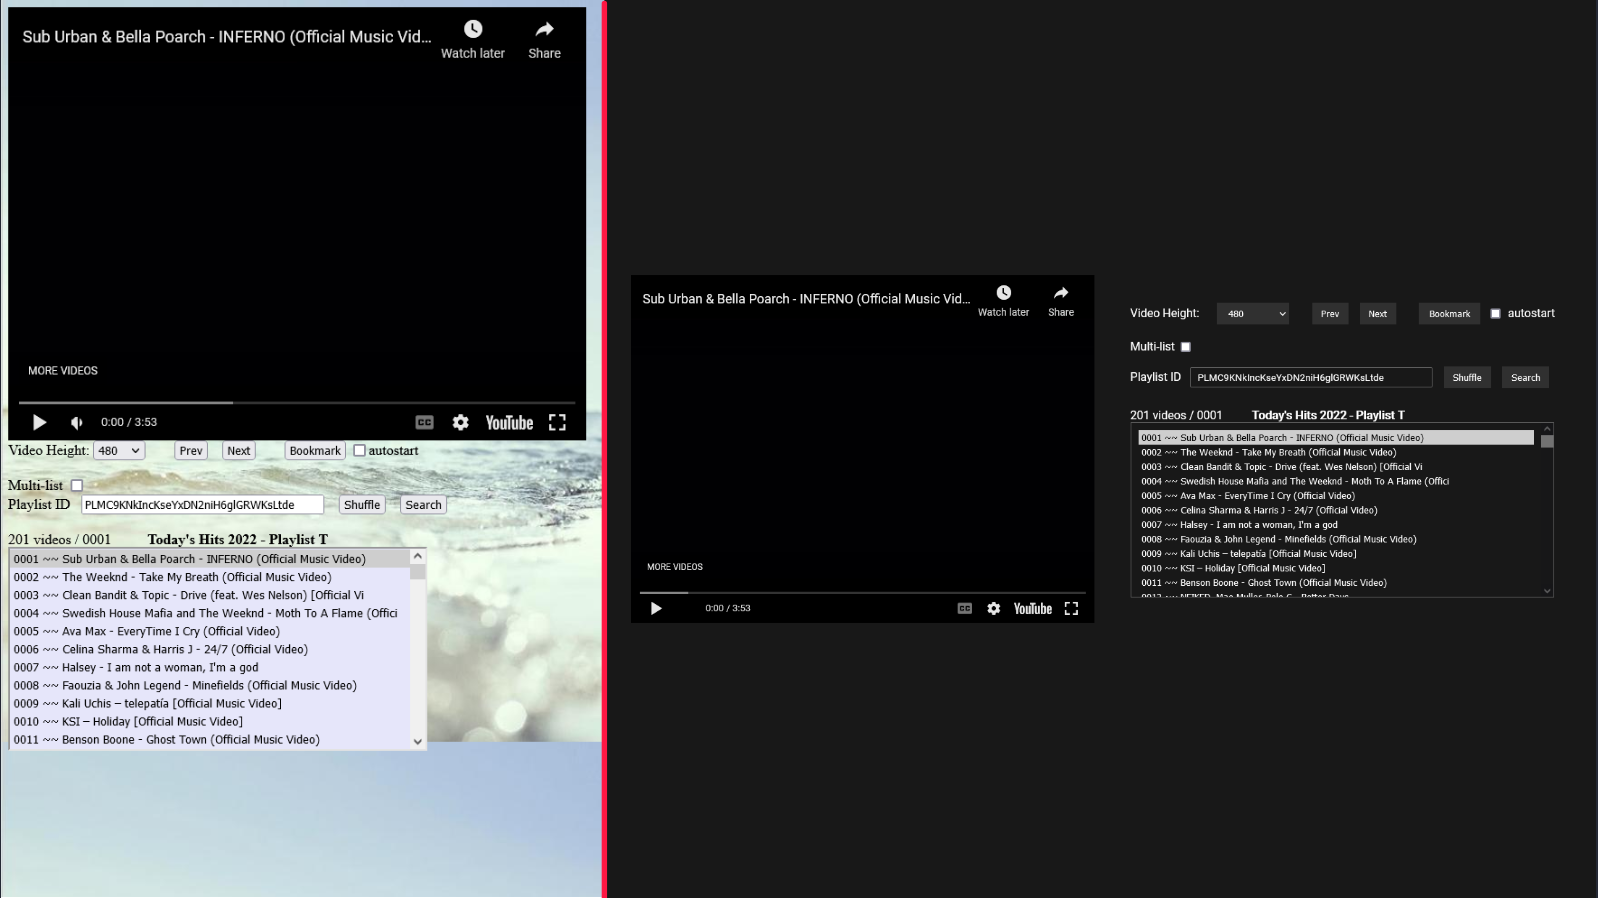Select 0002 The Weeknd in dark list
This screenshot has width=1598, height=898.
1336,452
